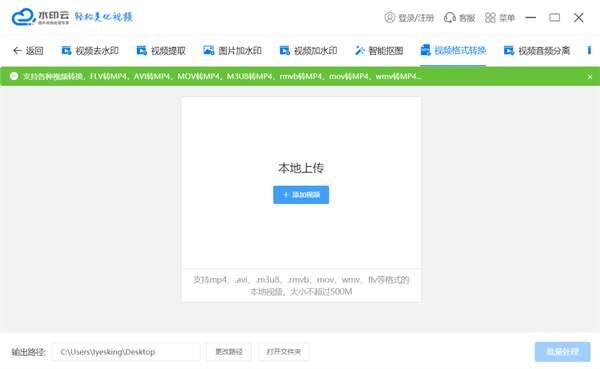The height and width of the screenshot is (369, 600).
Task: Click the user avatar icon
Action: click(x=390, y=18)
